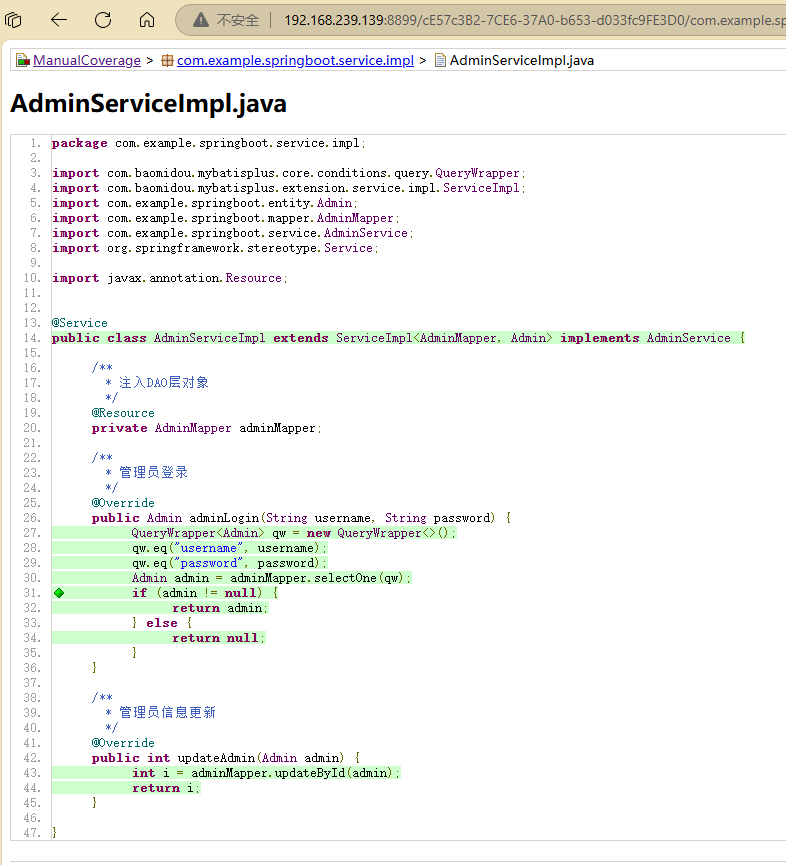Click the line number 26 in gutter

tap(32, 518)
